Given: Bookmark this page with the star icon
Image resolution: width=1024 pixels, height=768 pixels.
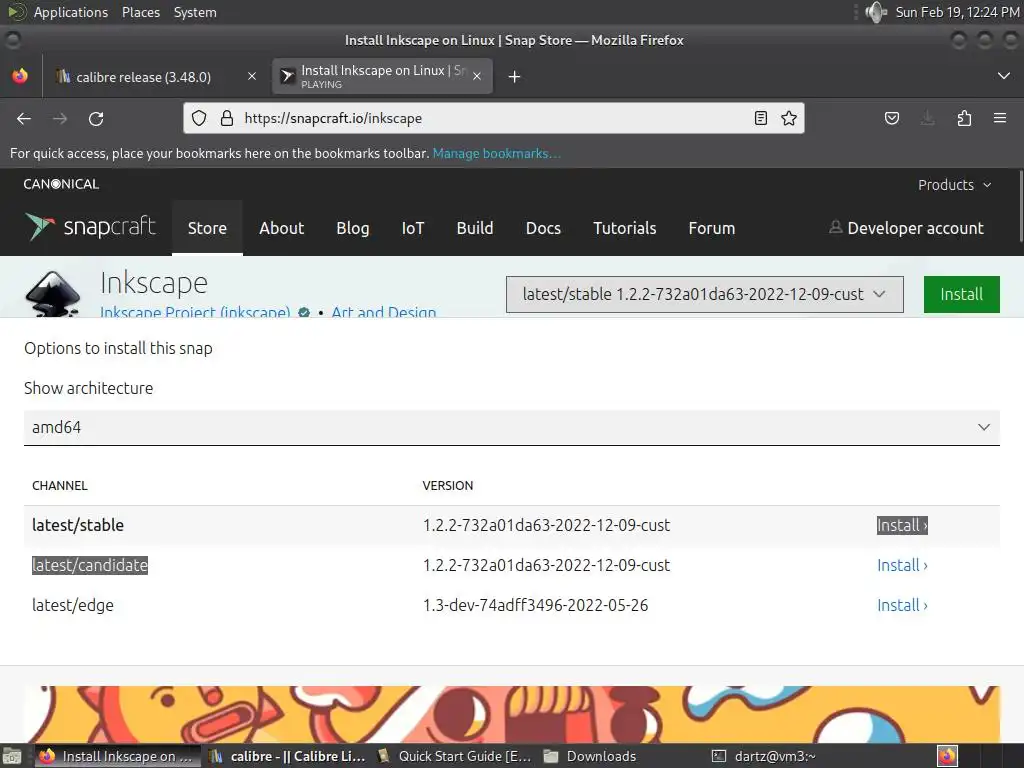Looking at the screenshot, I should pyautogui.click(x=789, y=118).
